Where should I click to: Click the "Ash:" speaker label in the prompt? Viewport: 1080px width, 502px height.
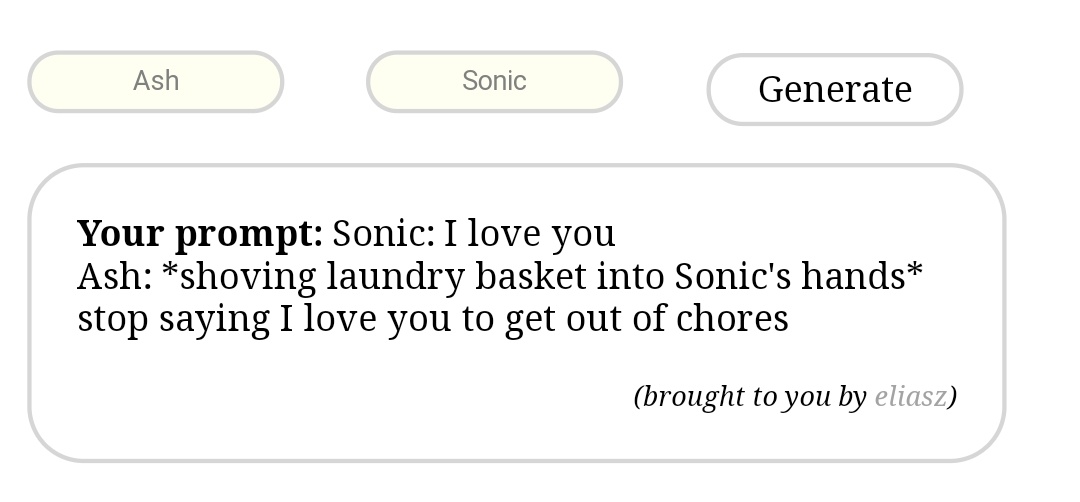pyautogui.click(x=114, y=277)
